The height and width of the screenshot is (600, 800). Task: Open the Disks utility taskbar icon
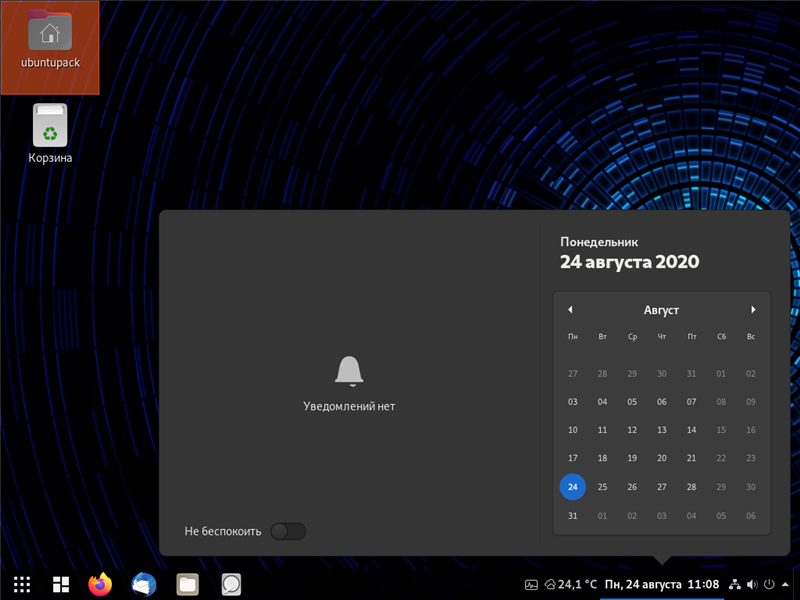coord(231,584)
